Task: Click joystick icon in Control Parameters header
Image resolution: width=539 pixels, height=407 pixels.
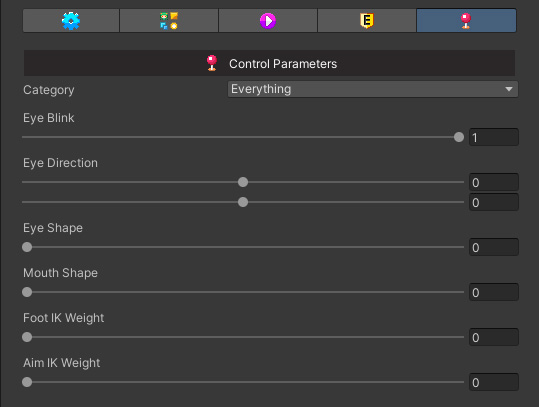Action: tap(212, 63)
